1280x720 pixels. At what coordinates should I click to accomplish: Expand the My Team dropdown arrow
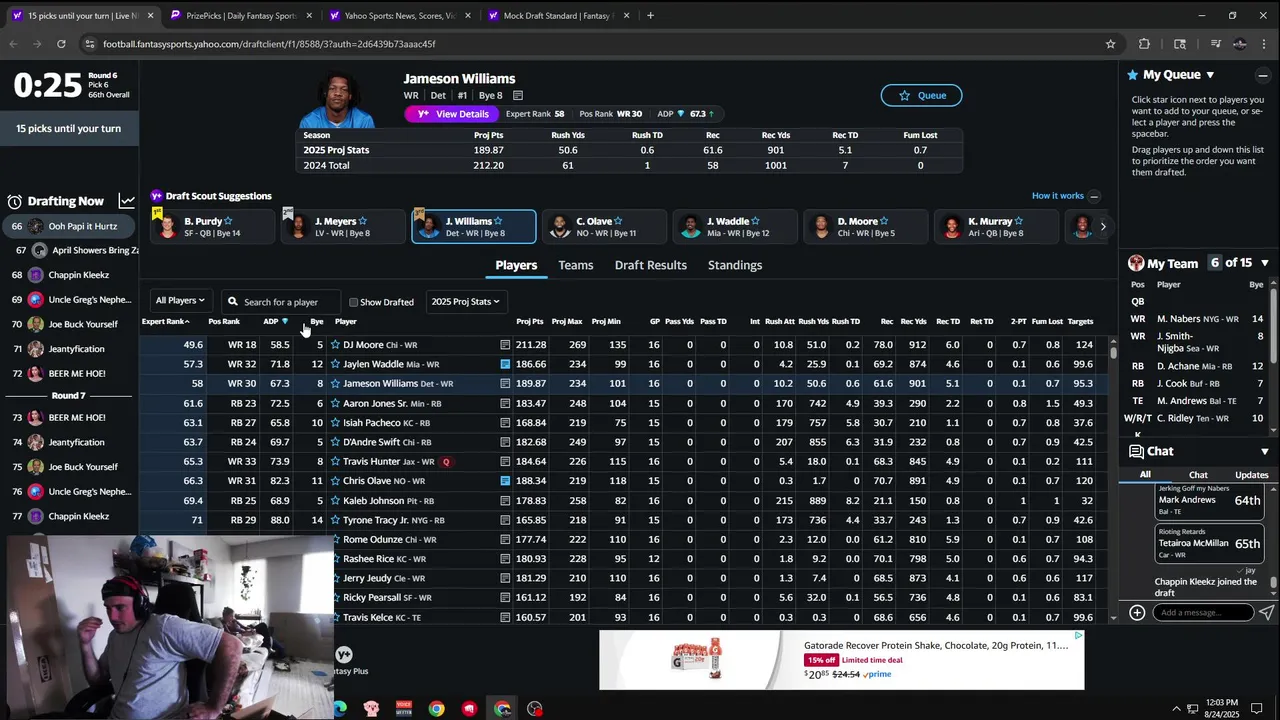point(1264,263)
